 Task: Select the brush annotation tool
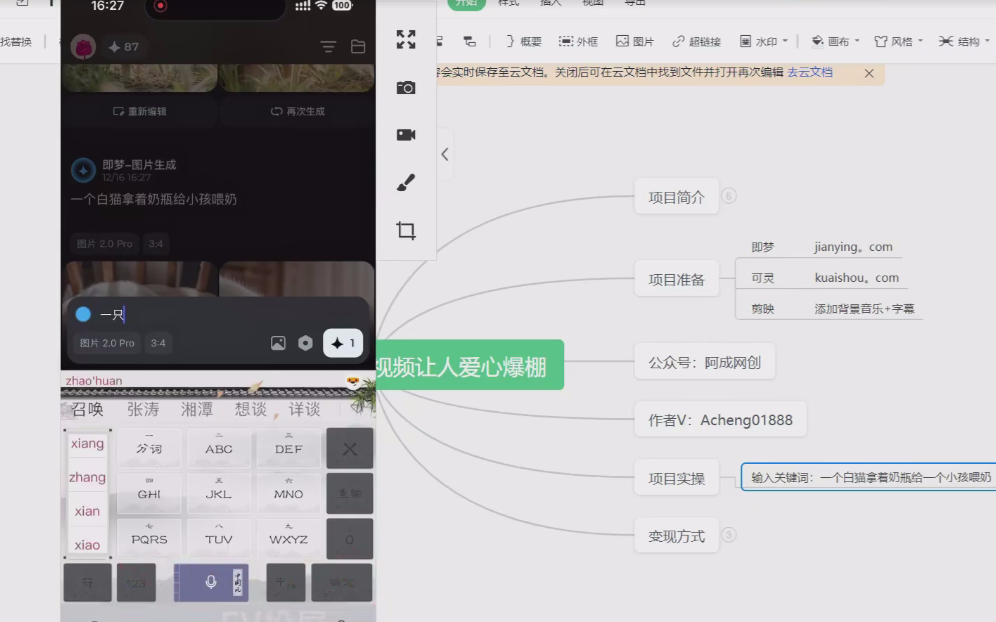tap(405, 182)
